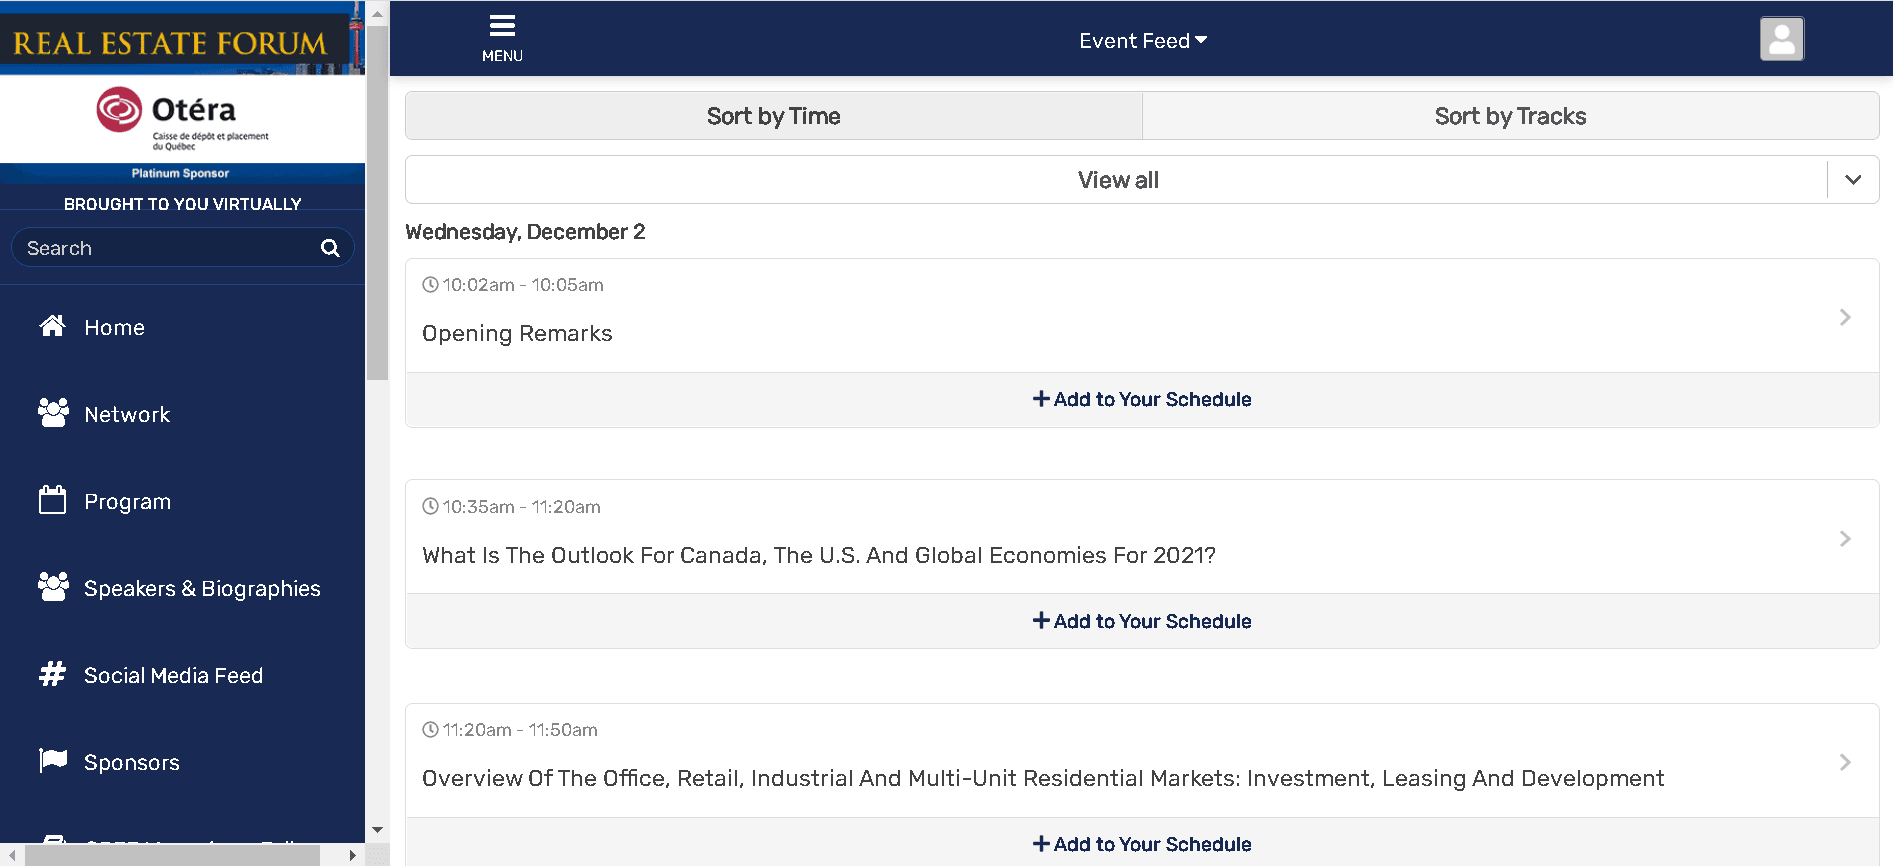1893x866 pixels.
Task: Open the Office, Retail markets overview chevron
Action: coord(1845,762)
